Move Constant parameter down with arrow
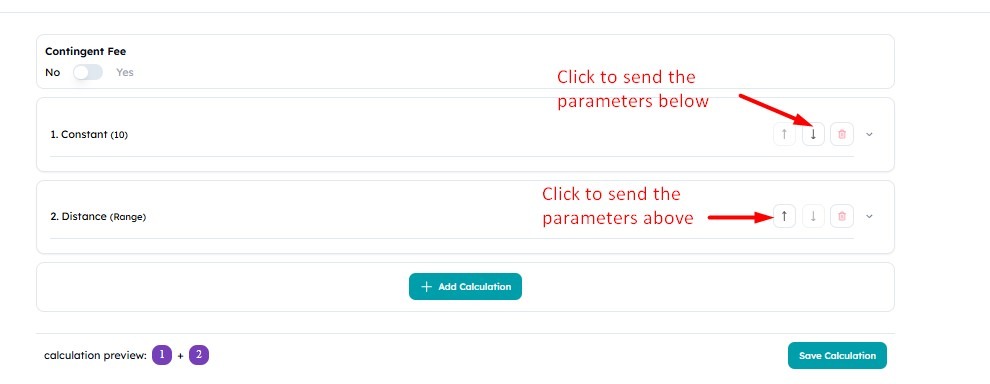This screenshot has width=990, height=384. coord(813,134)
